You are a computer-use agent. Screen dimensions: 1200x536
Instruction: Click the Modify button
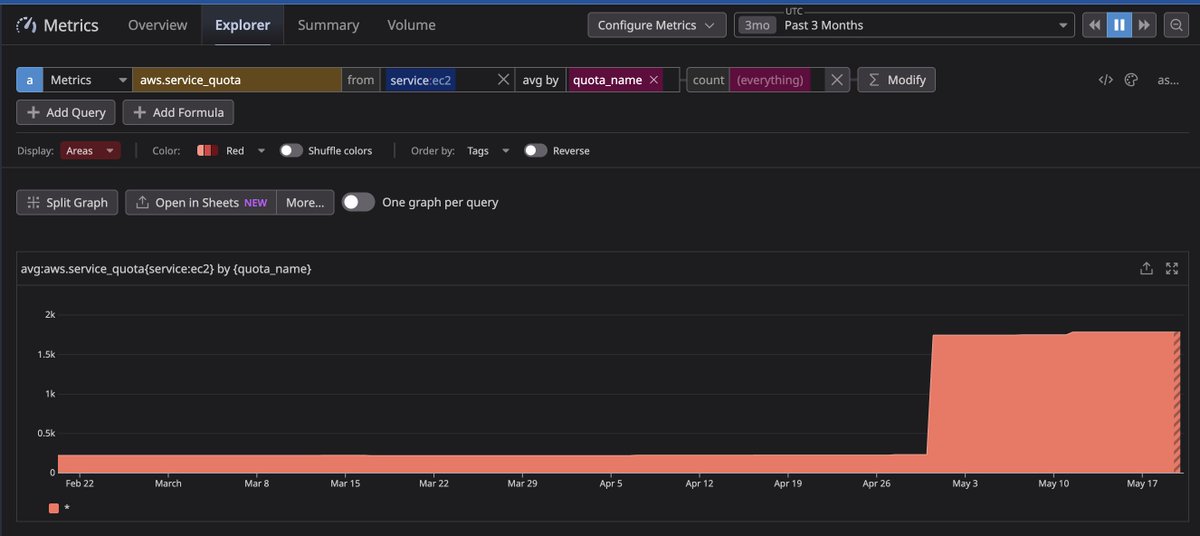tap(897, 80)
